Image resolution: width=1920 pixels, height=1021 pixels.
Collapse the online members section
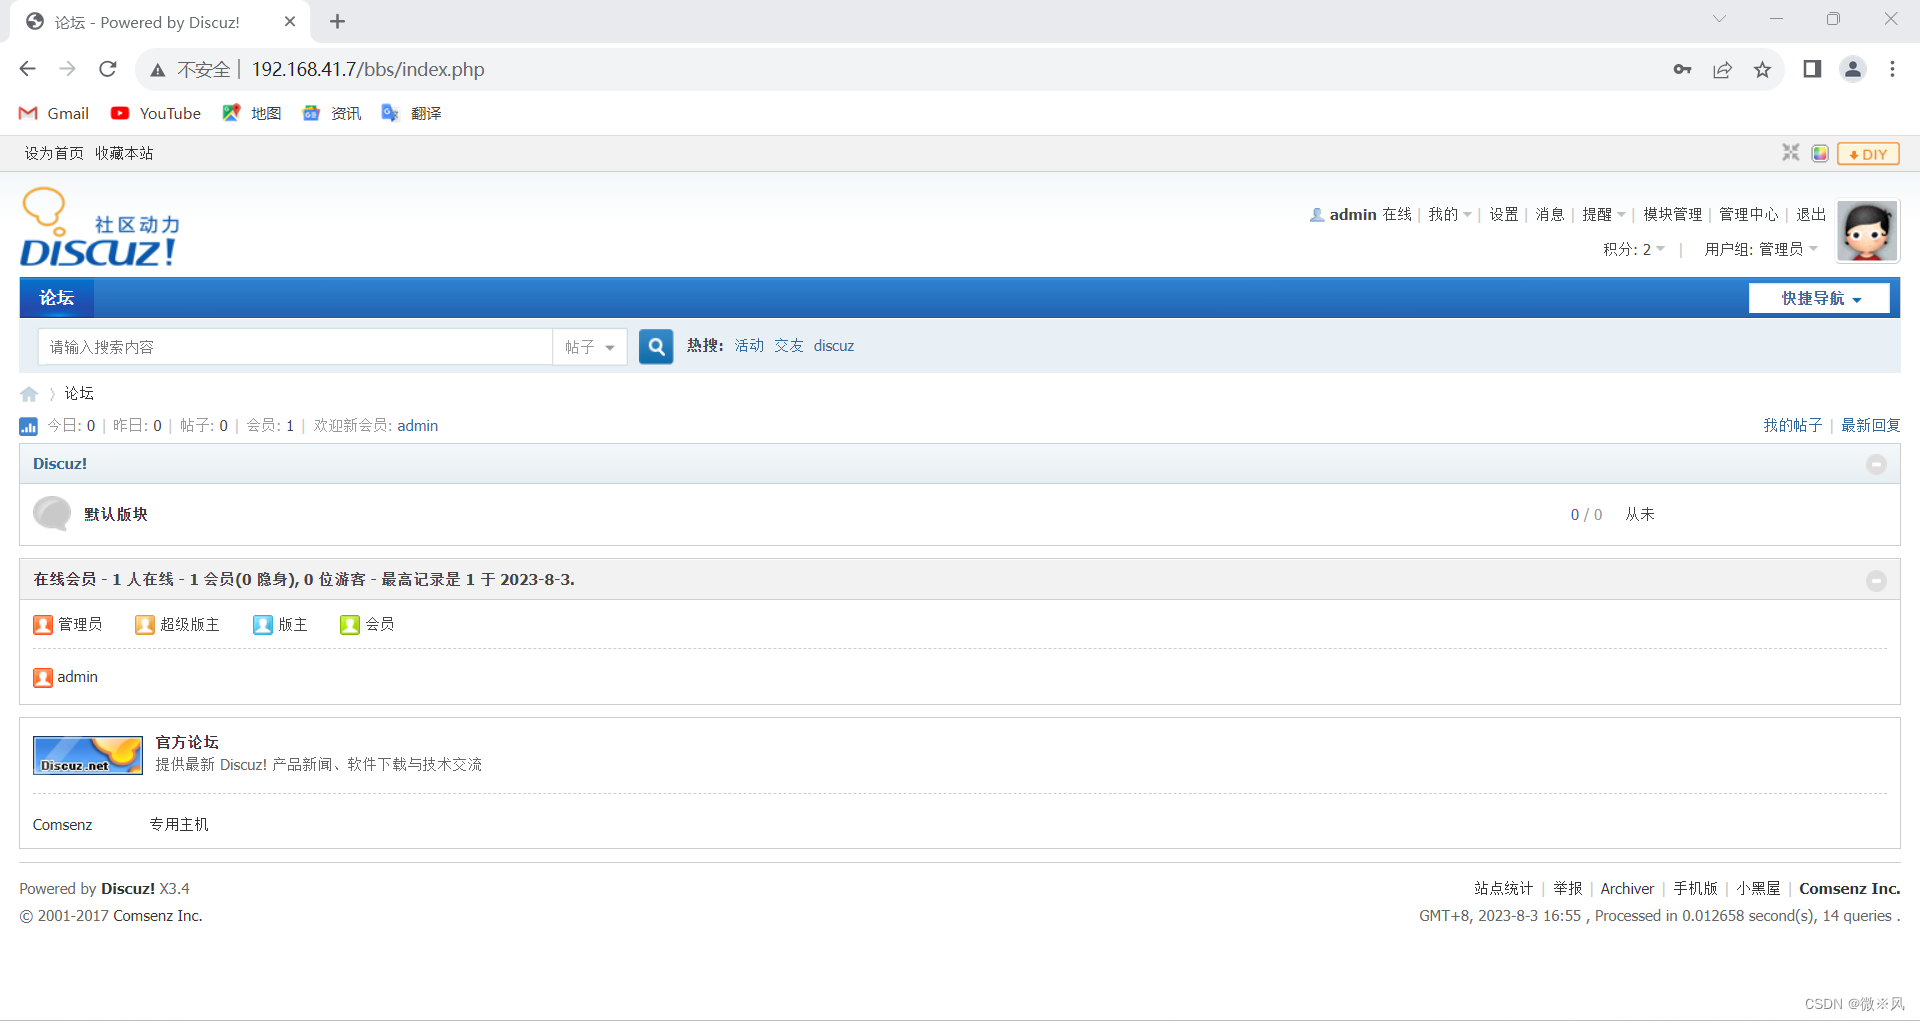click(1876, 581)
